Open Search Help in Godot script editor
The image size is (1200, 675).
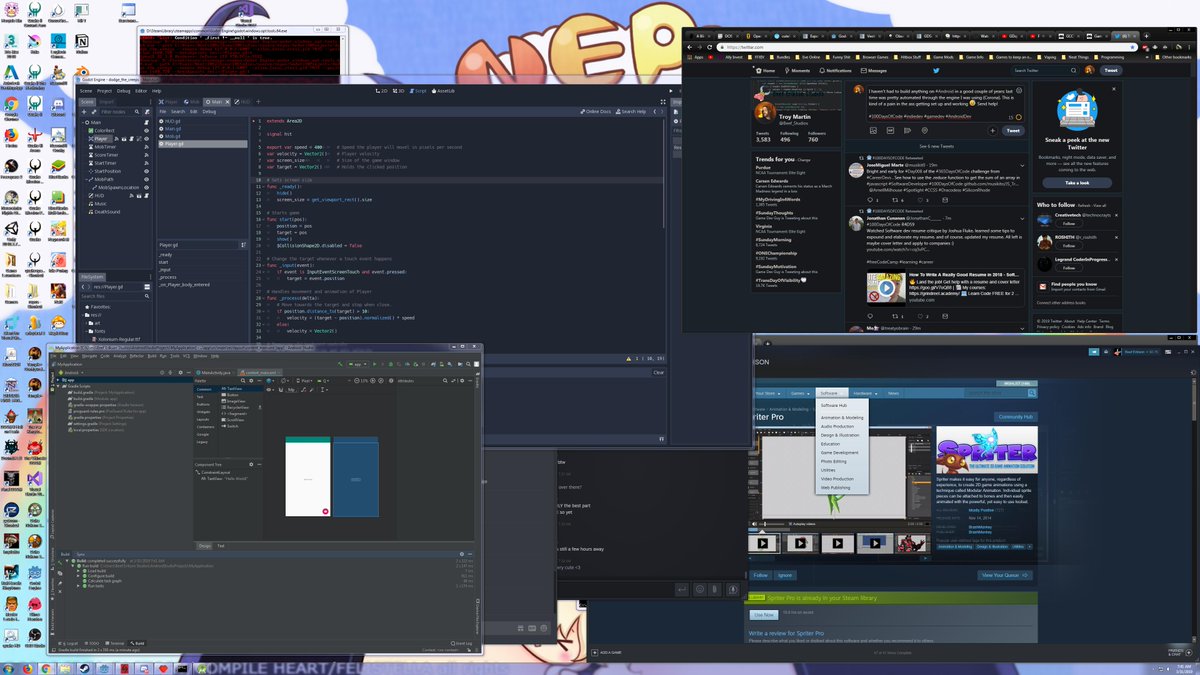[632, 111]
